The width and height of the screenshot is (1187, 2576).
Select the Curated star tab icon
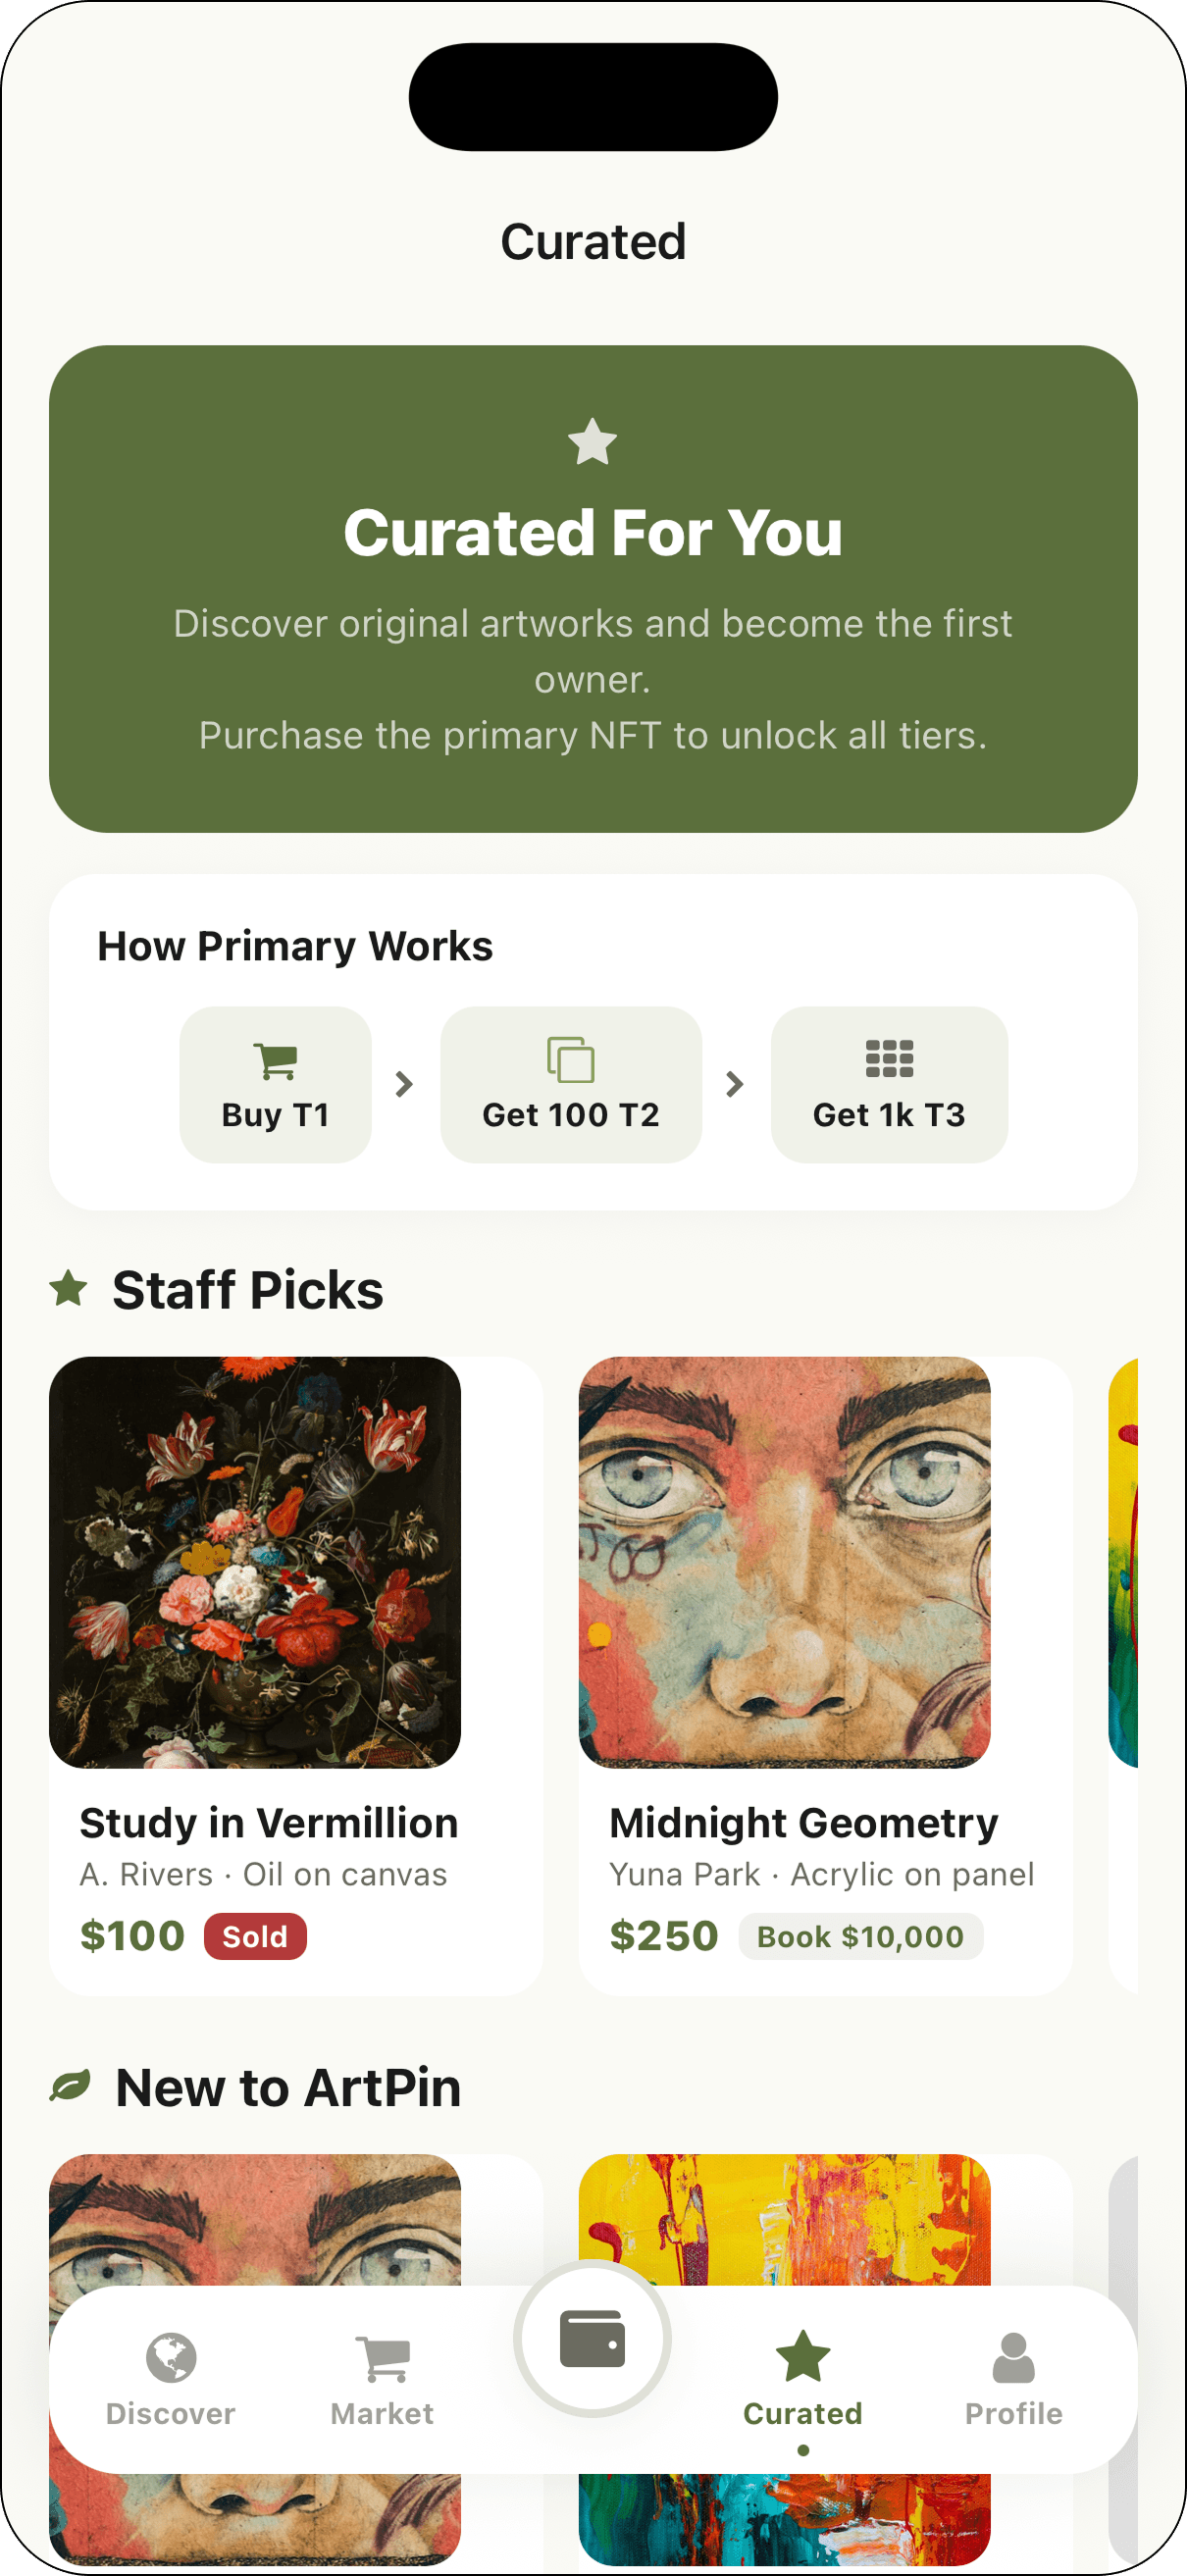coord(802,2356)
